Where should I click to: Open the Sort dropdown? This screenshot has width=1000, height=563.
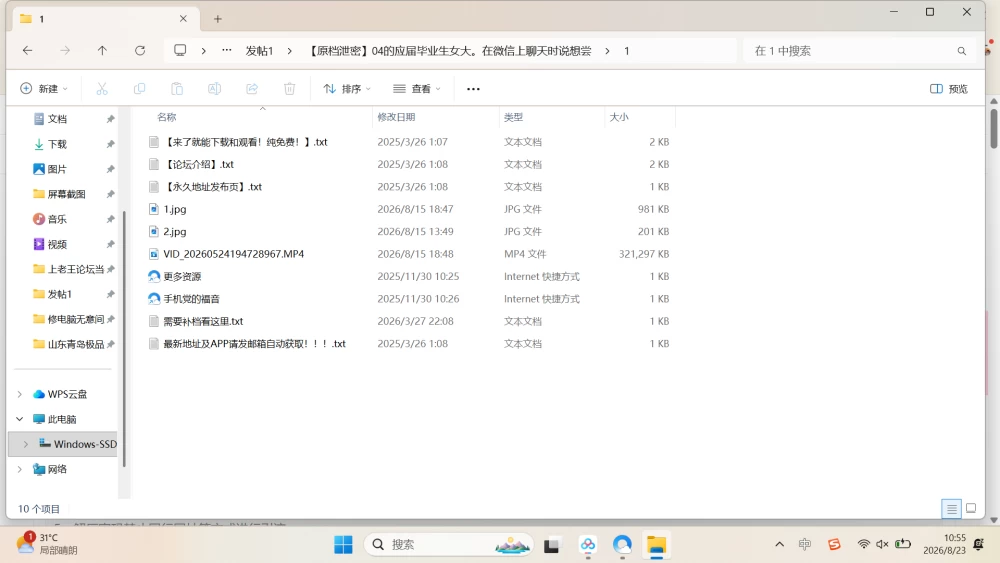[x=347, y=89]
